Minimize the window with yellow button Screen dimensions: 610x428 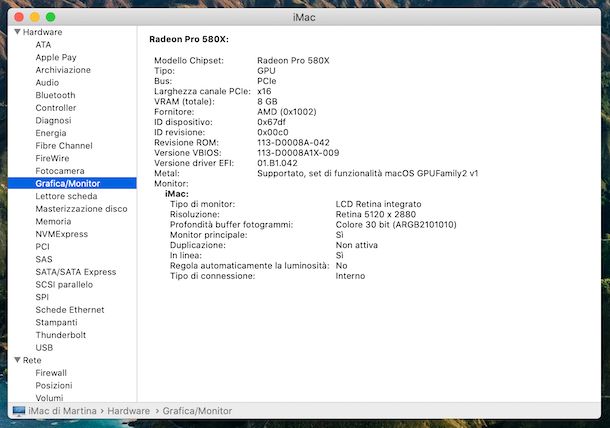pyautogui.click(x=35, y=17)
